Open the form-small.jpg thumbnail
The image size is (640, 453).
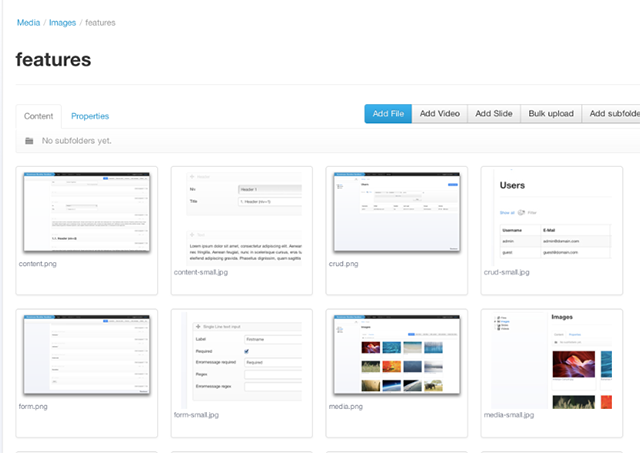pyautogui.click(x=242, y=361)
